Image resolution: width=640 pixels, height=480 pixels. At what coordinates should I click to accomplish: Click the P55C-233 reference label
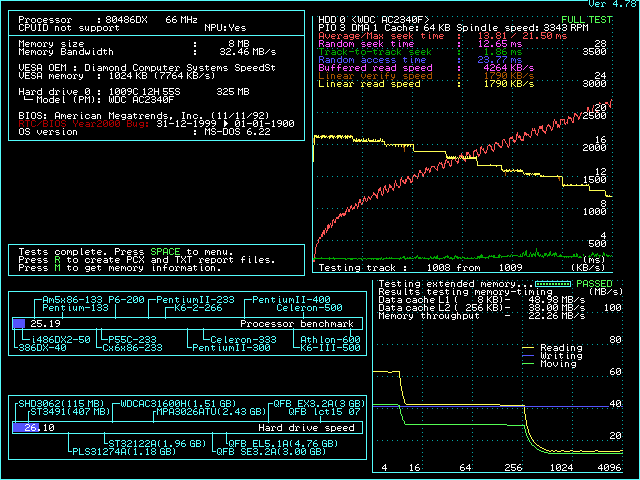(x=132, y=340)
